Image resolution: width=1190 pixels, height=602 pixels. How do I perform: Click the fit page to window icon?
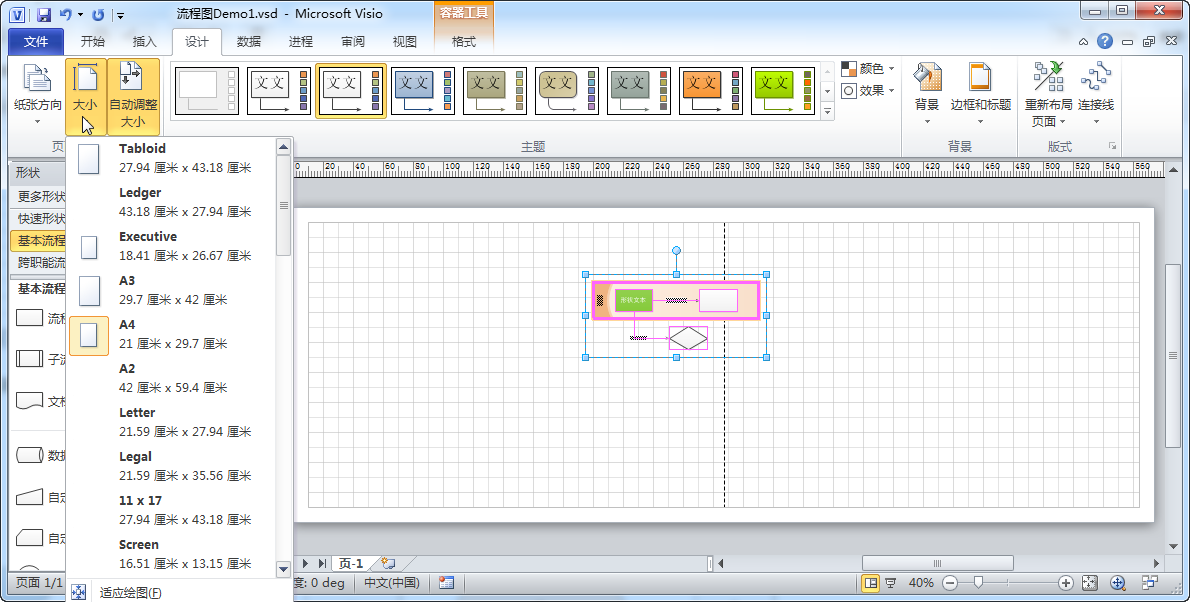point(1090,583)
